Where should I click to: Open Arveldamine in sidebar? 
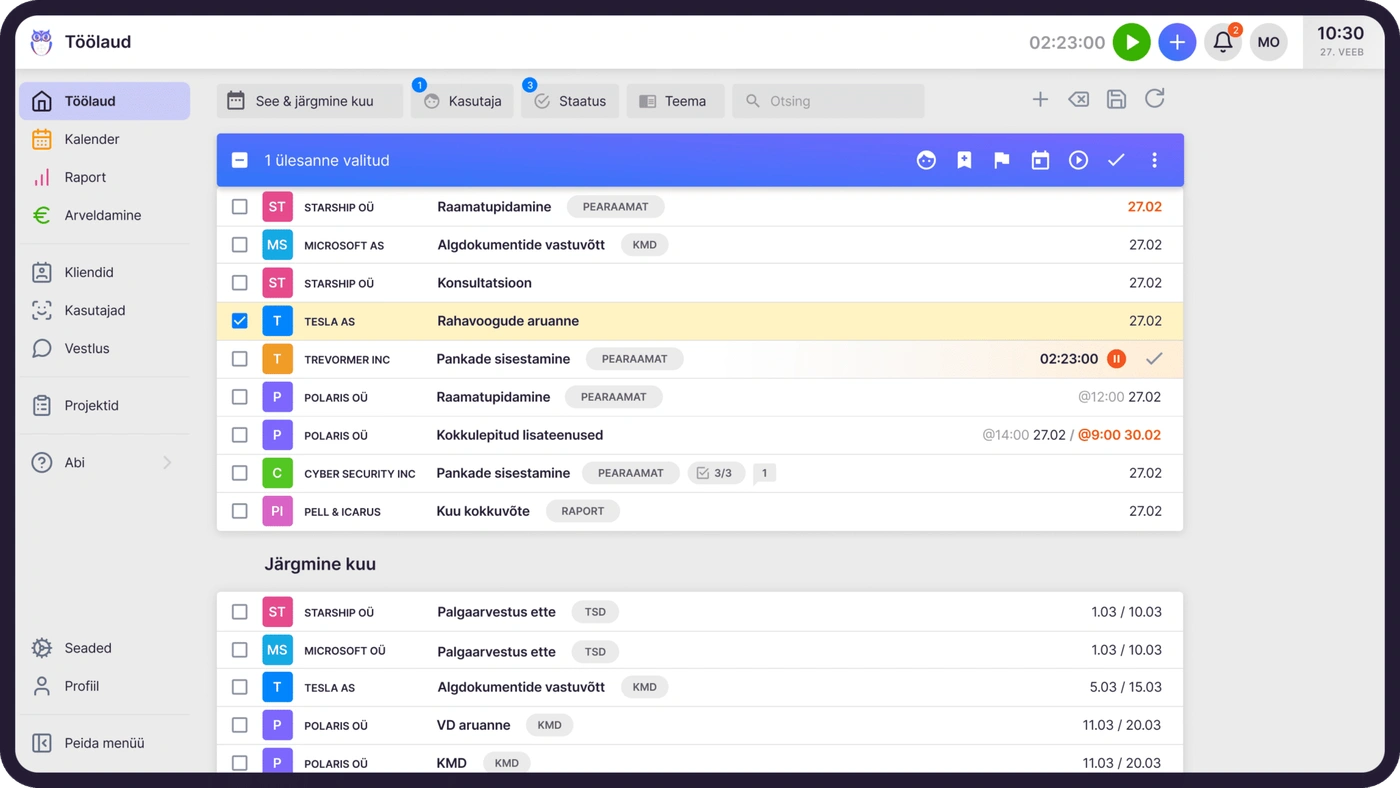click(x=104, y=215)
